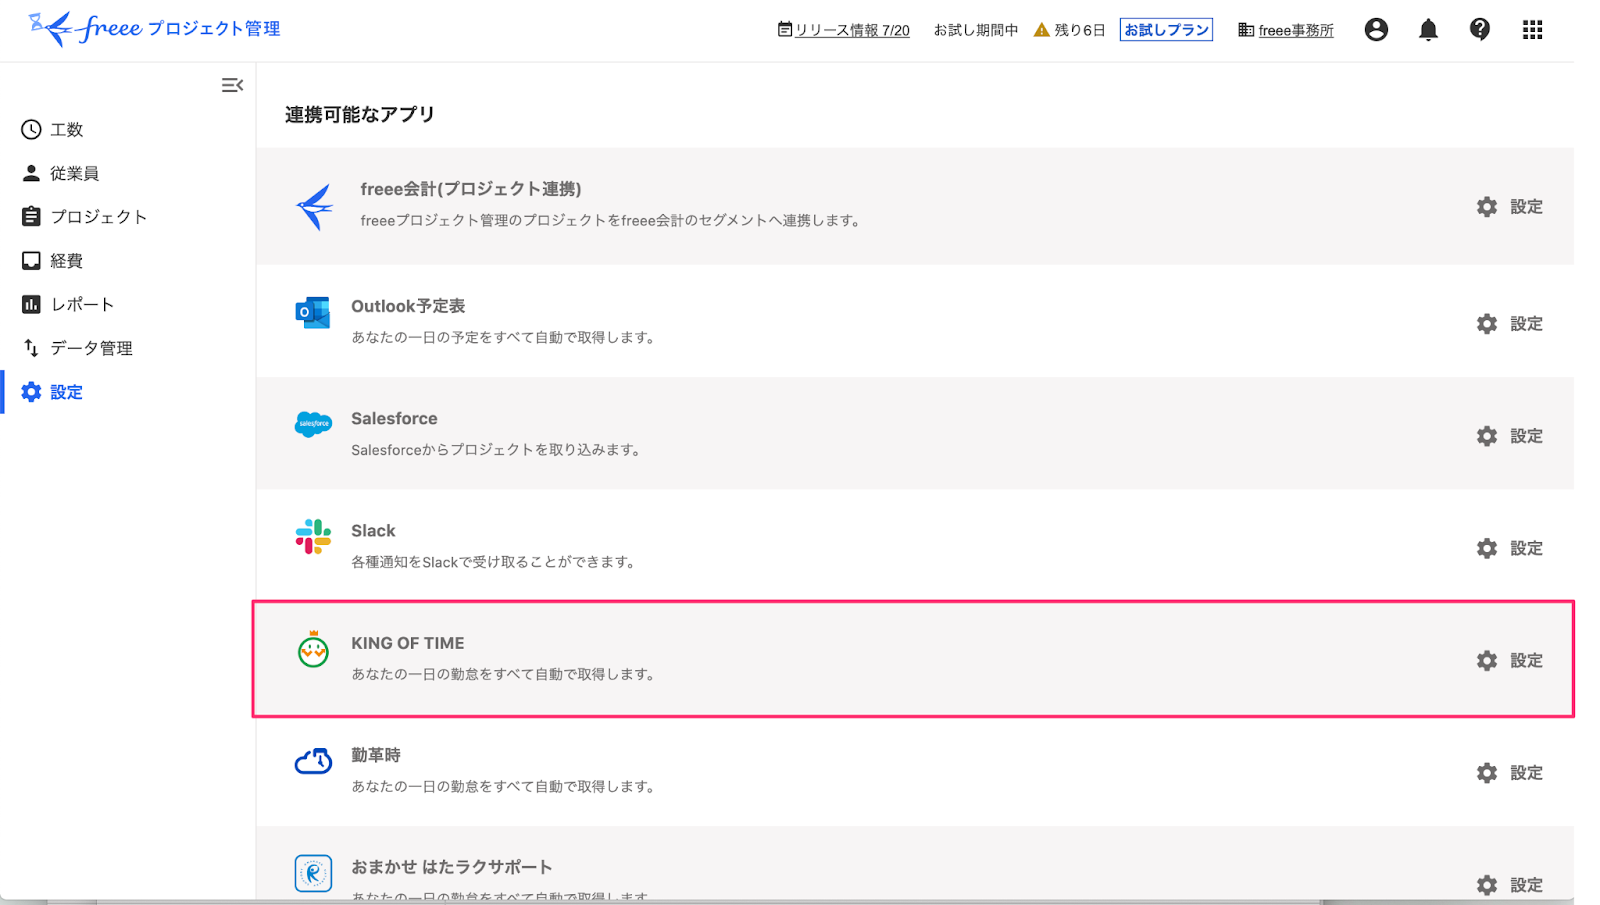Viewport: 1600px width, 905px height.
Task: Open the apps grid launcher icon
Action: (x=1532, y=30)
